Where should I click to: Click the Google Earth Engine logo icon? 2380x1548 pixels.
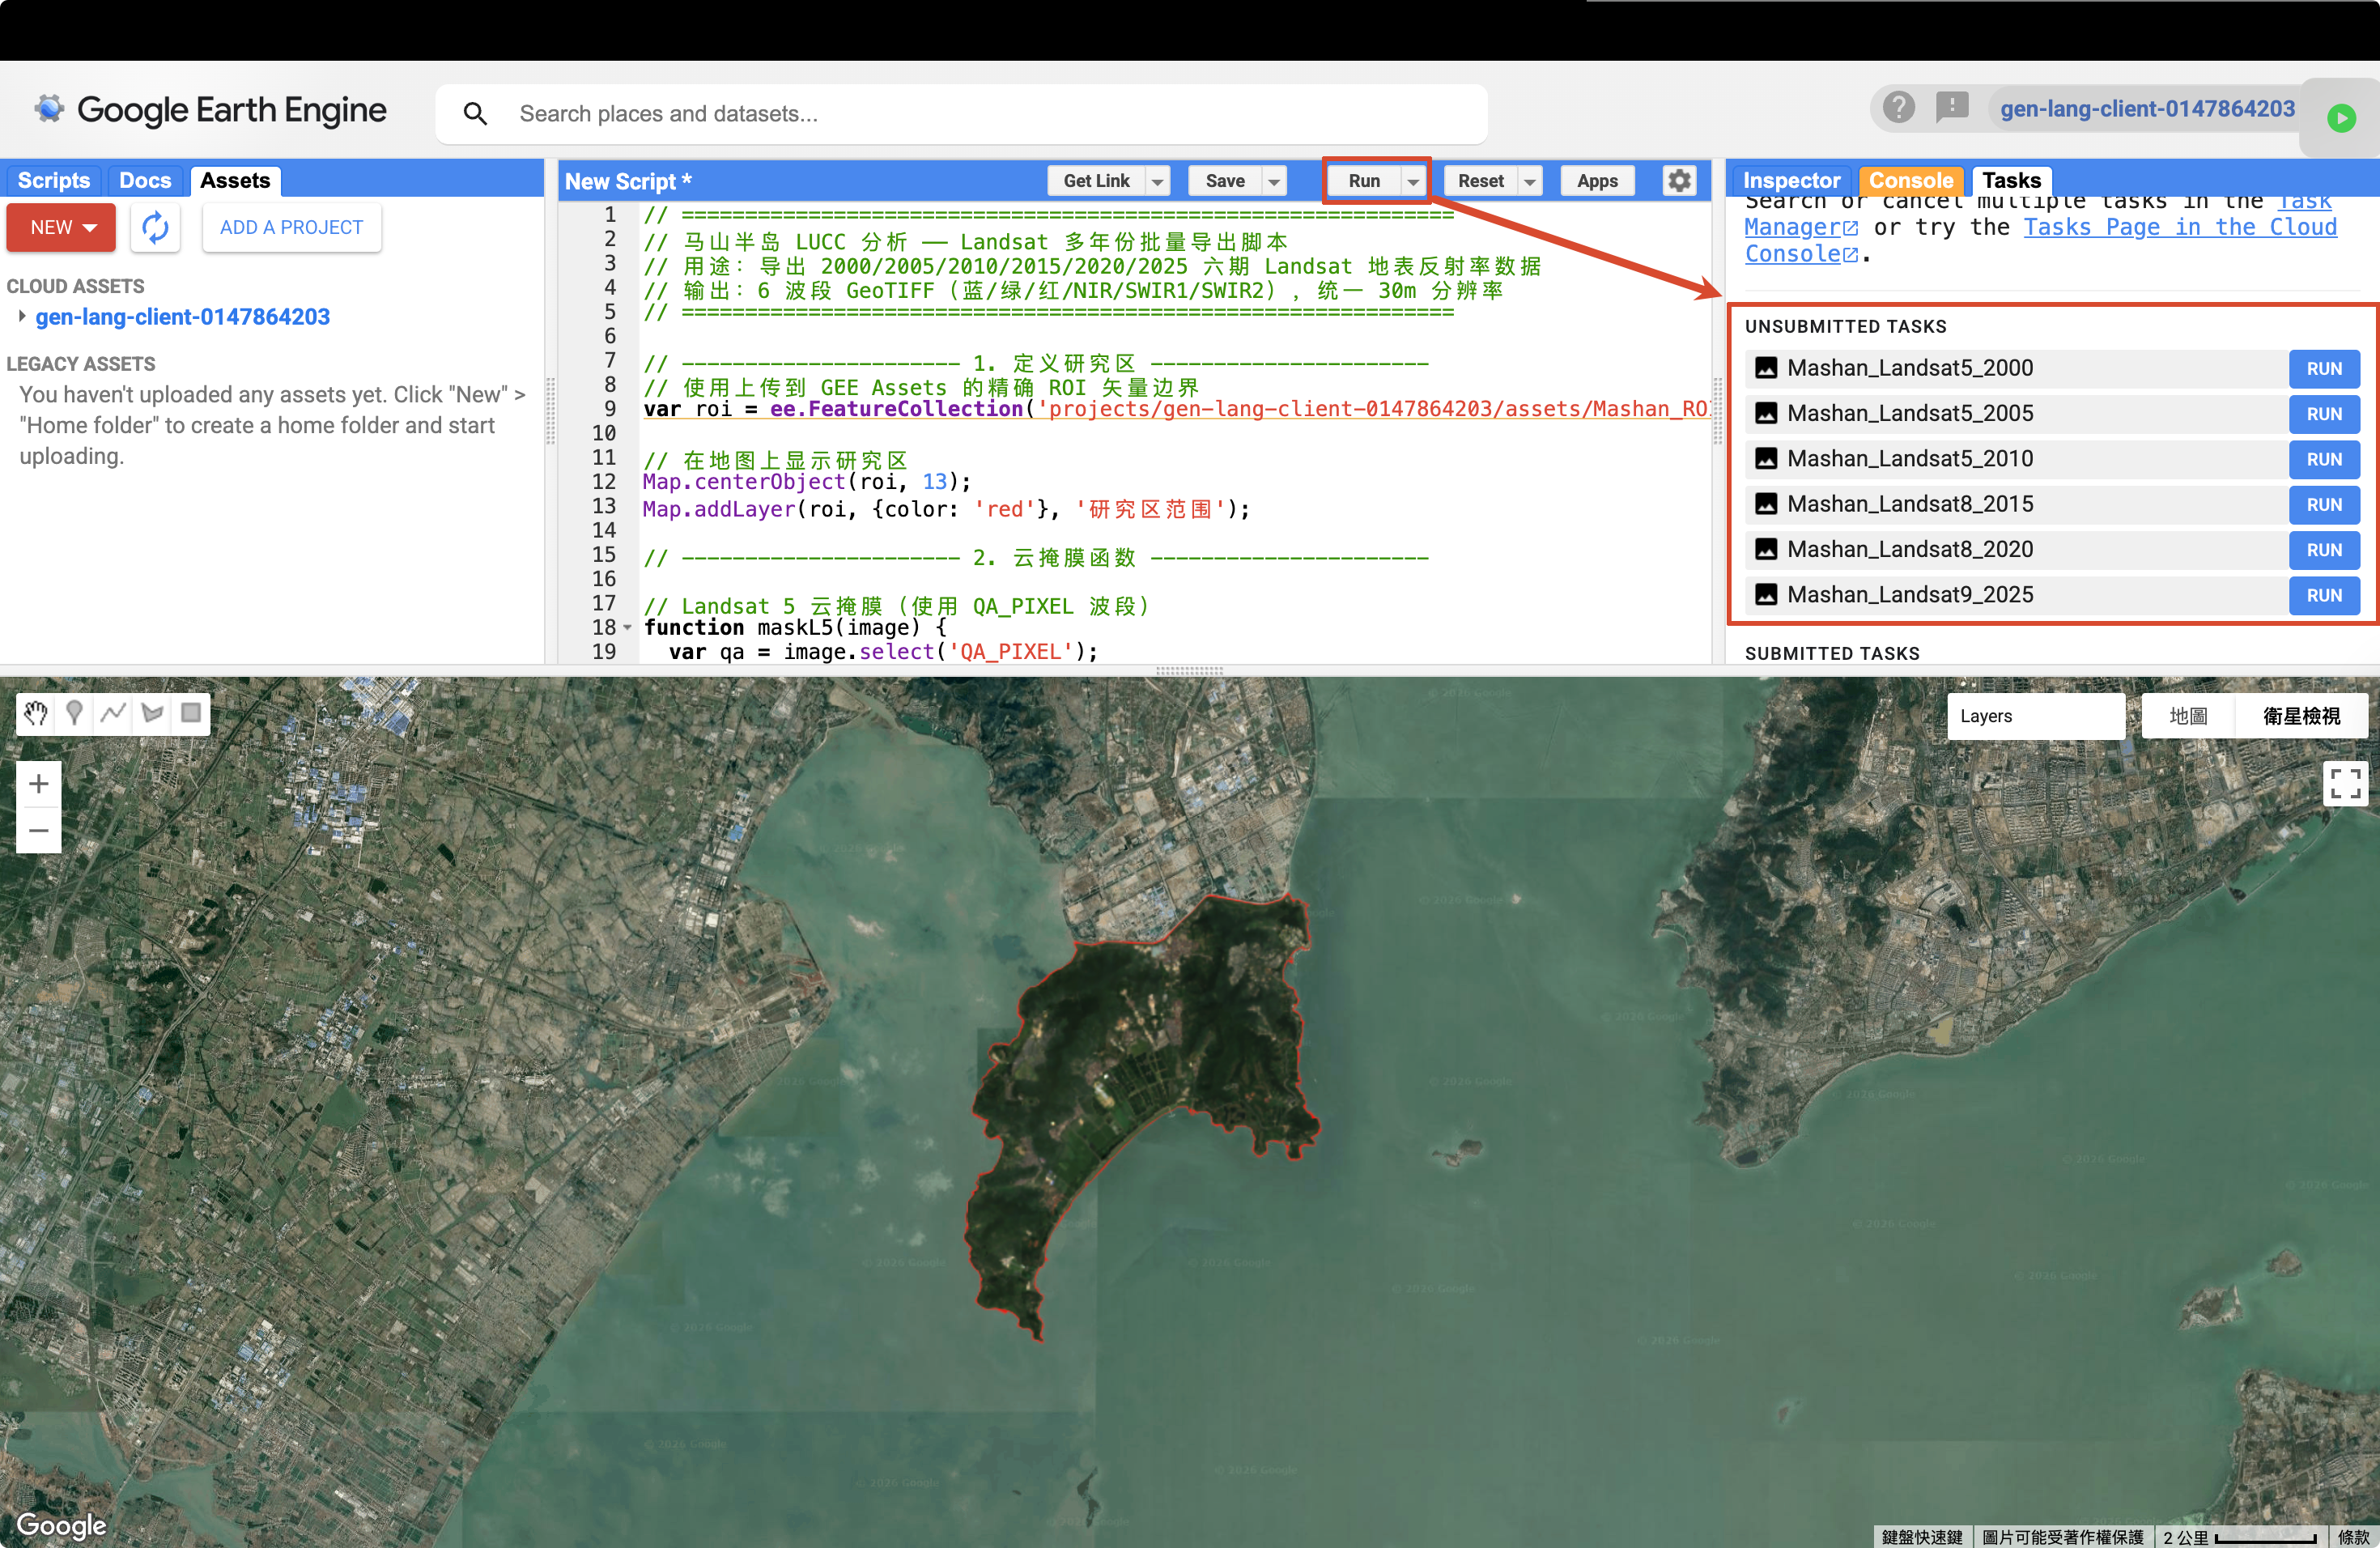tap(49, 109)
